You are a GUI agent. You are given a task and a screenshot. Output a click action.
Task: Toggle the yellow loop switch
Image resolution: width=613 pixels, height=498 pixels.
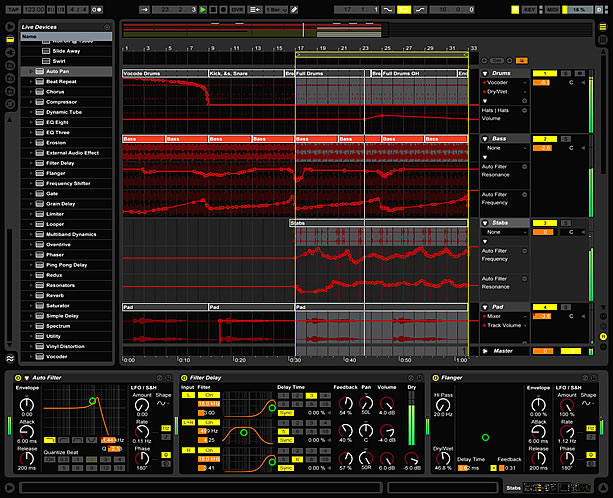coord(404,9)
